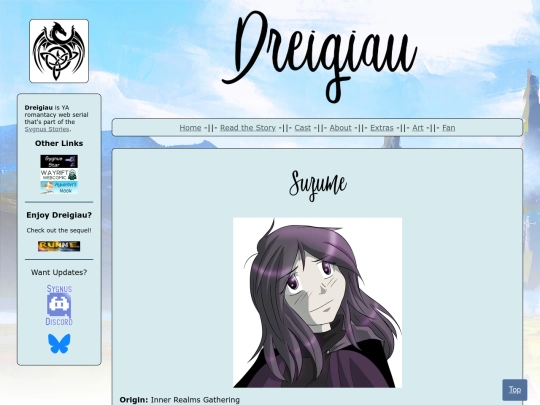
Task: Click the Suzume character portrait
Action: point(318,303)
